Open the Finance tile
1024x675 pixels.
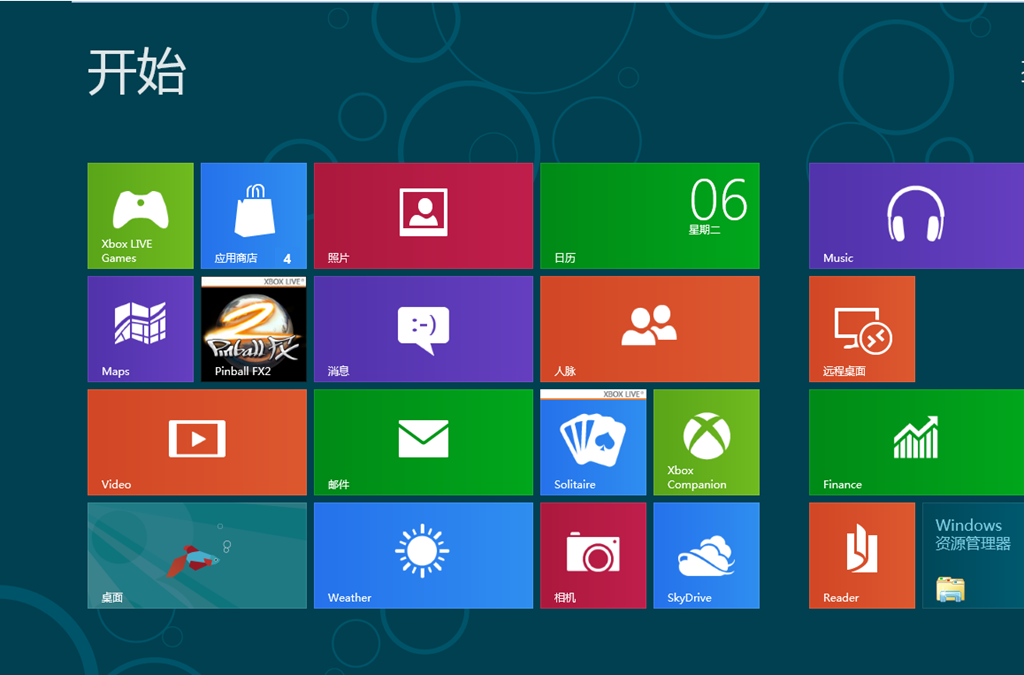pyautogui.click(x=916, y=442)
